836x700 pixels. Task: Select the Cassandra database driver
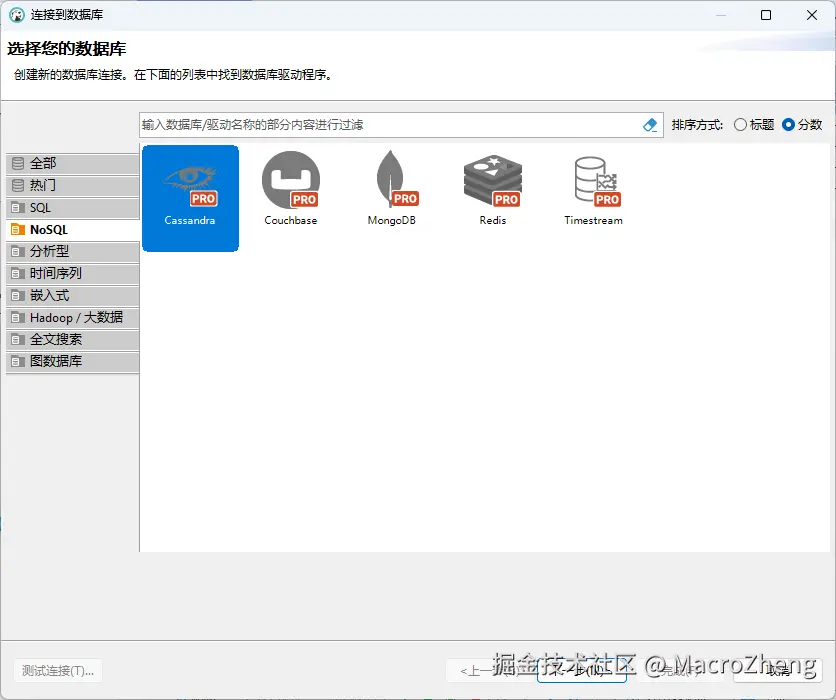tap(190, 198)
